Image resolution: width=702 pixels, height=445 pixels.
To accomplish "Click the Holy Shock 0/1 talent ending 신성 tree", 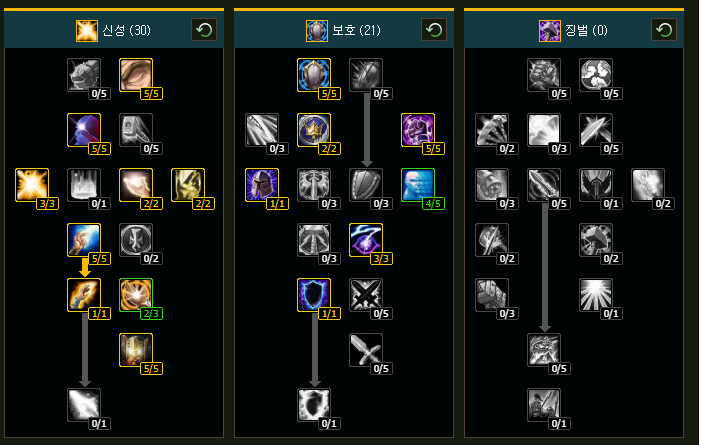I will point(84,405).
